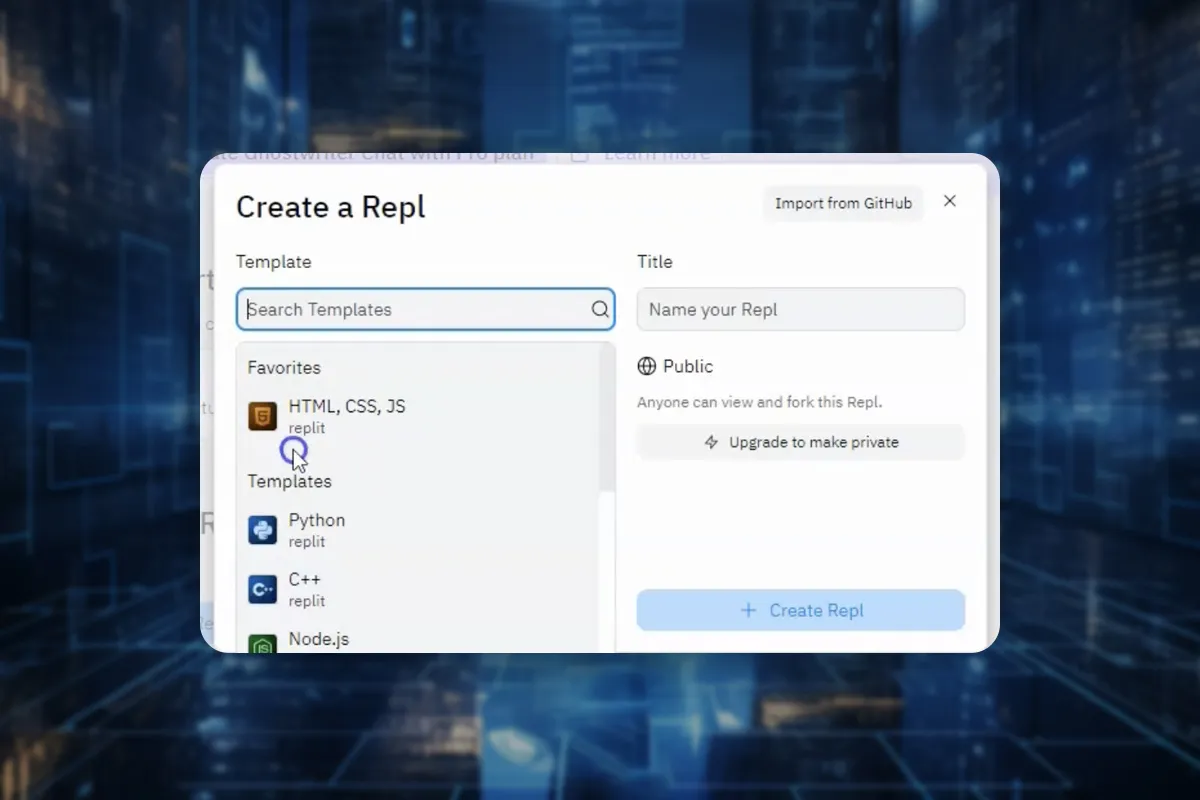
Task: Click Import from GitHub button
Action: coord(843,203)
